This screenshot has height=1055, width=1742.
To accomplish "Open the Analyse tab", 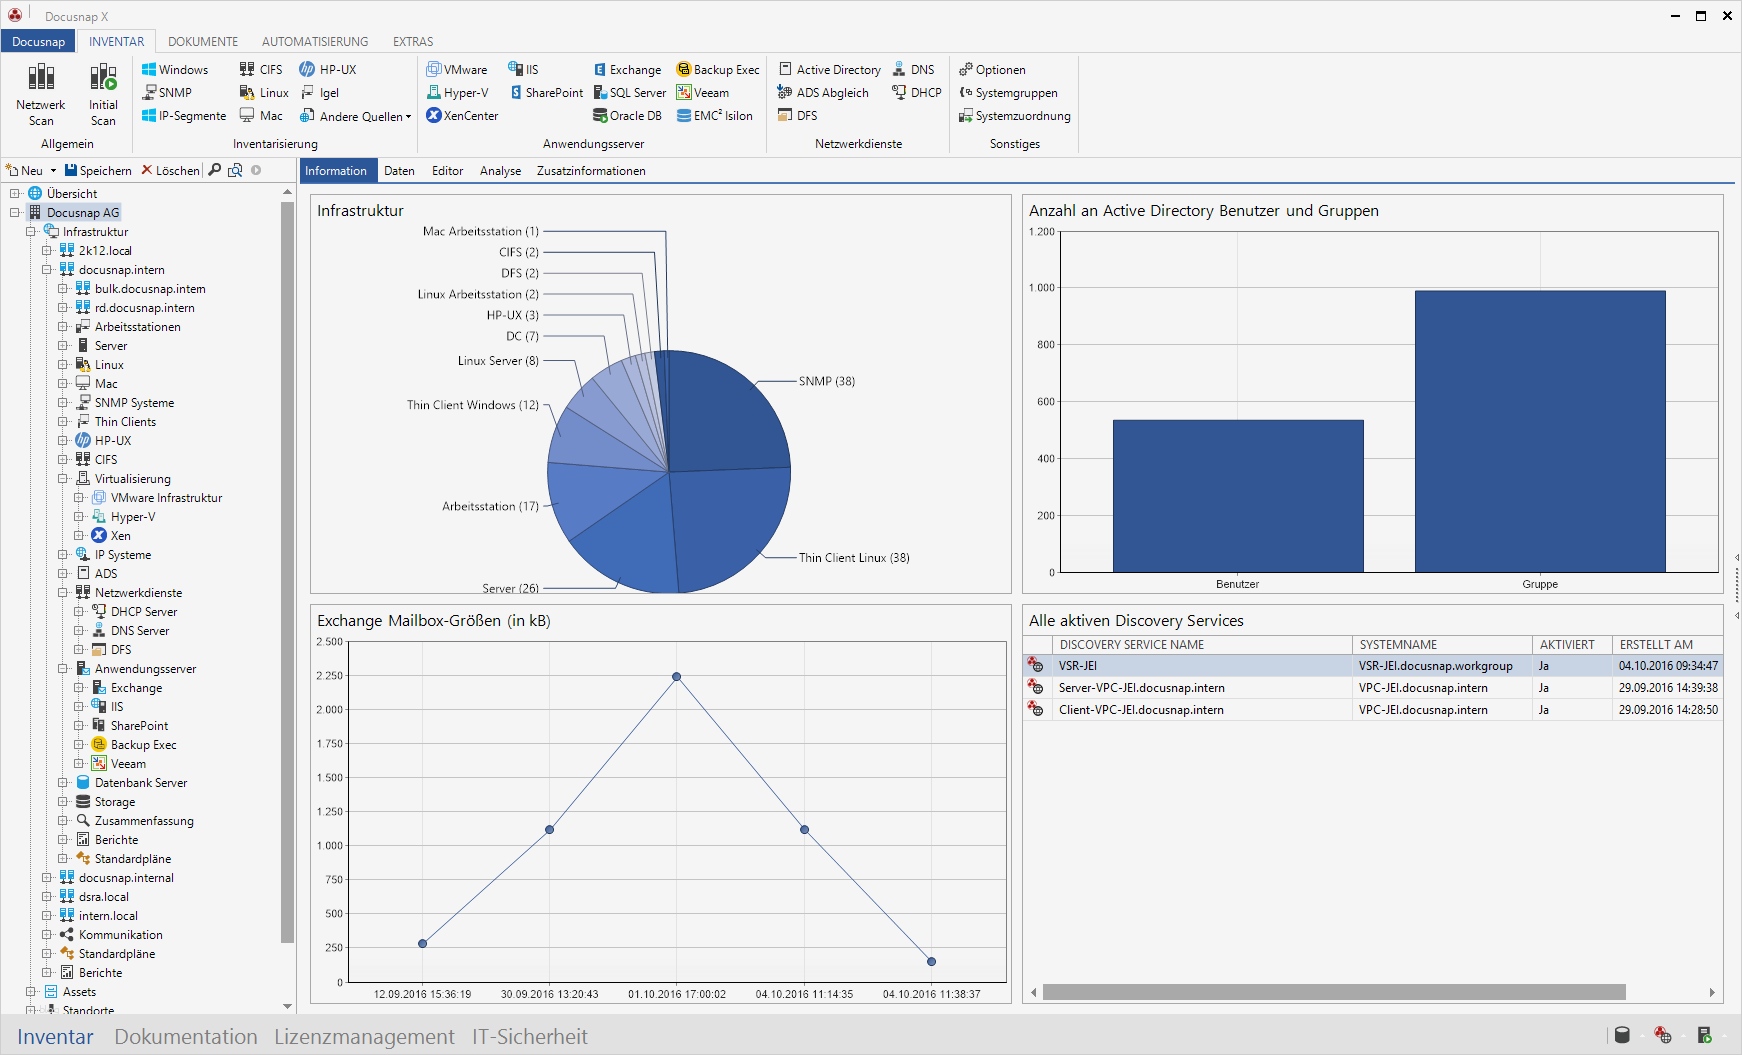I will click(500, 171).
